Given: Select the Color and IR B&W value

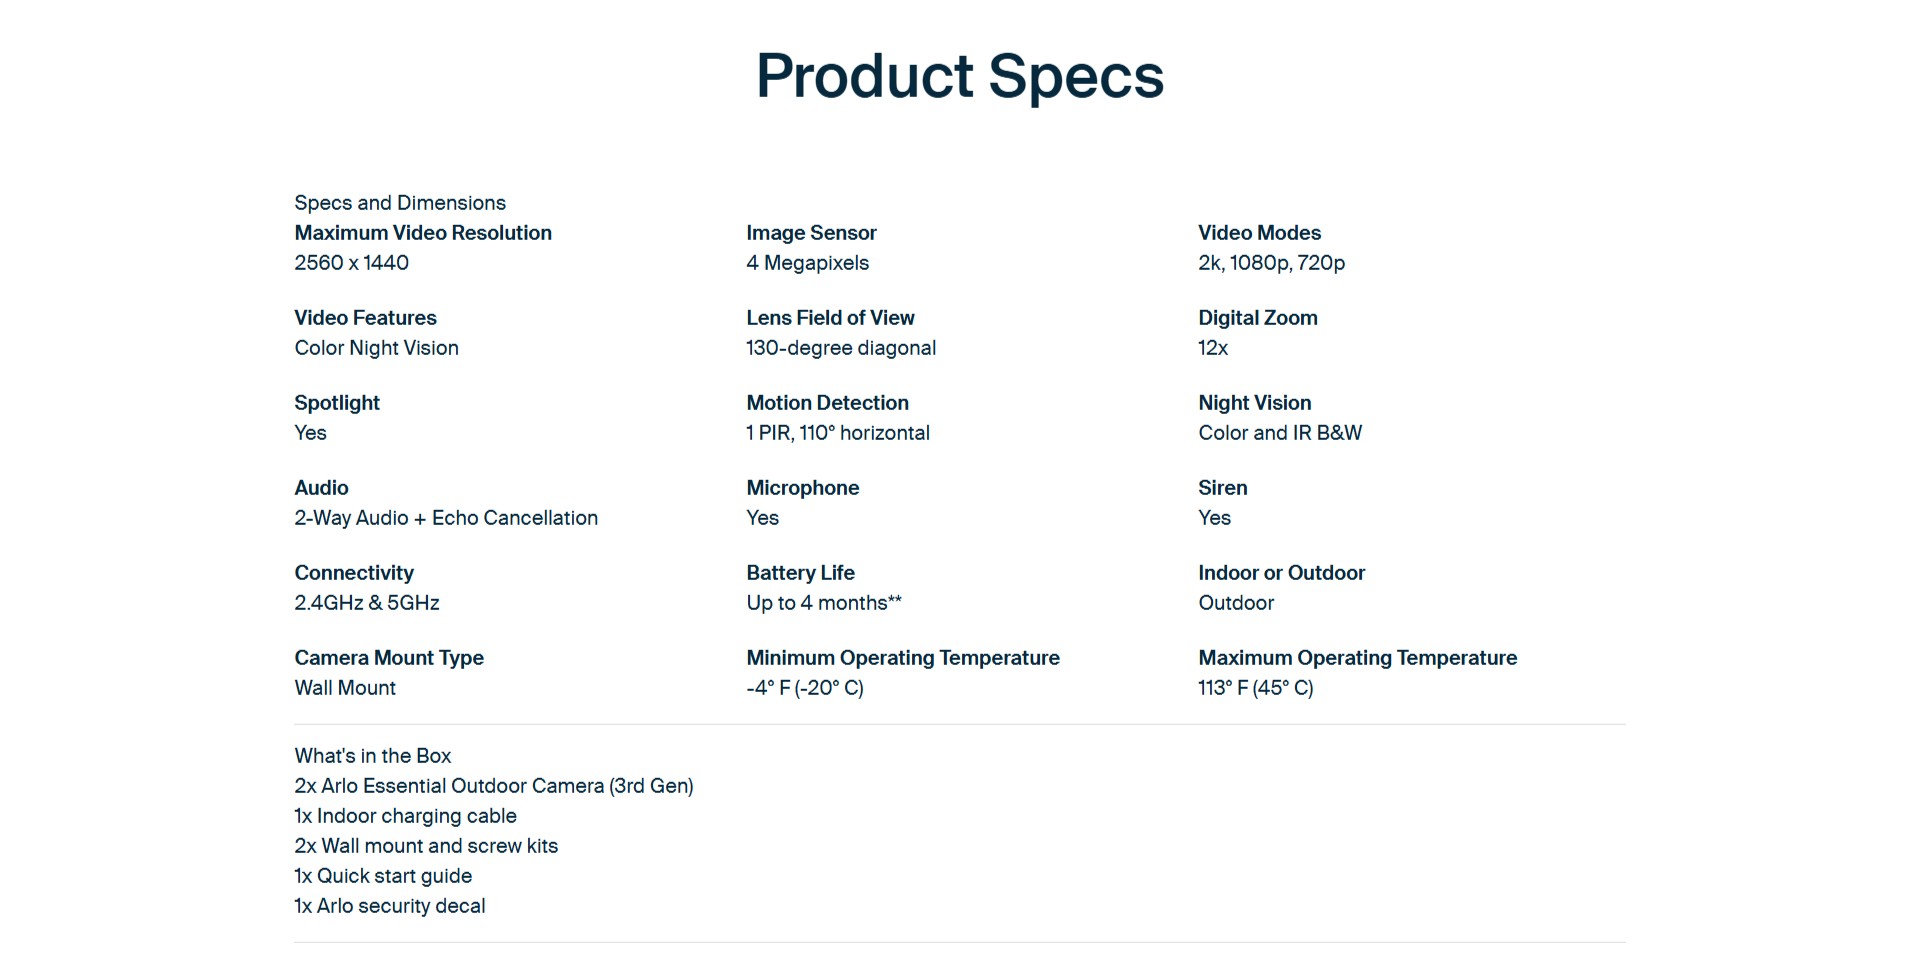Looking at the screenshot, I should click(x=1279, y=433).
